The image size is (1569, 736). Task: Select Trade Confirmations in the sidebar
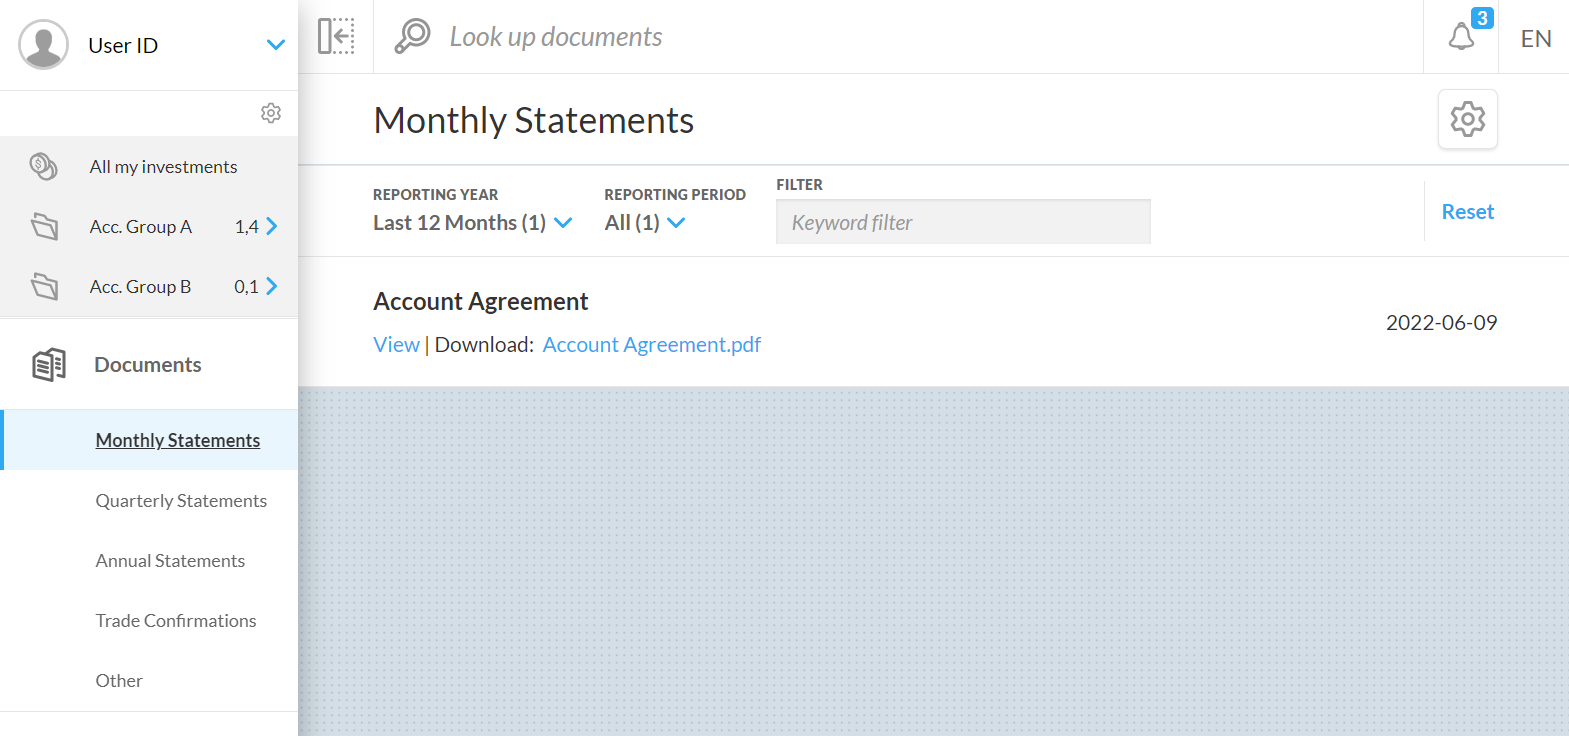point(176,621)
